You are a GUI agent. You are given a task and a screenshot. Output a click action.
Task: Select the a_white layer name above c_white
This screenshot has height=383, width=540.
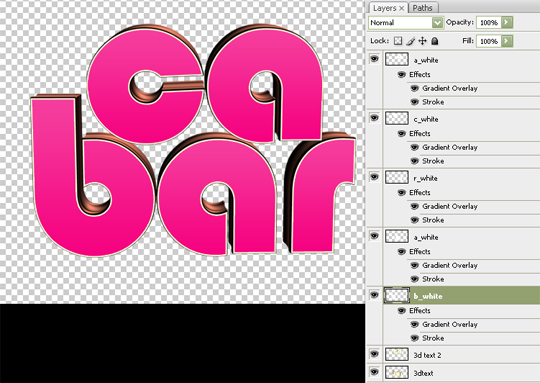(x=426, y=60)
